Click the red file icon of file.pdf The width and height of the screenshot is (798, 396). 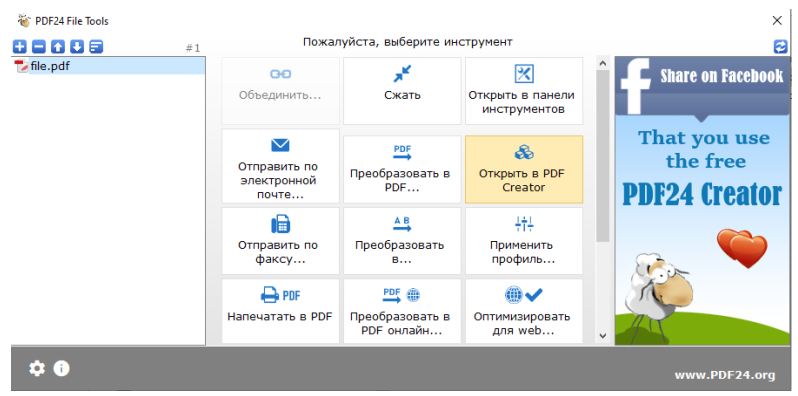pyautogui.click(x=21, y=66)
